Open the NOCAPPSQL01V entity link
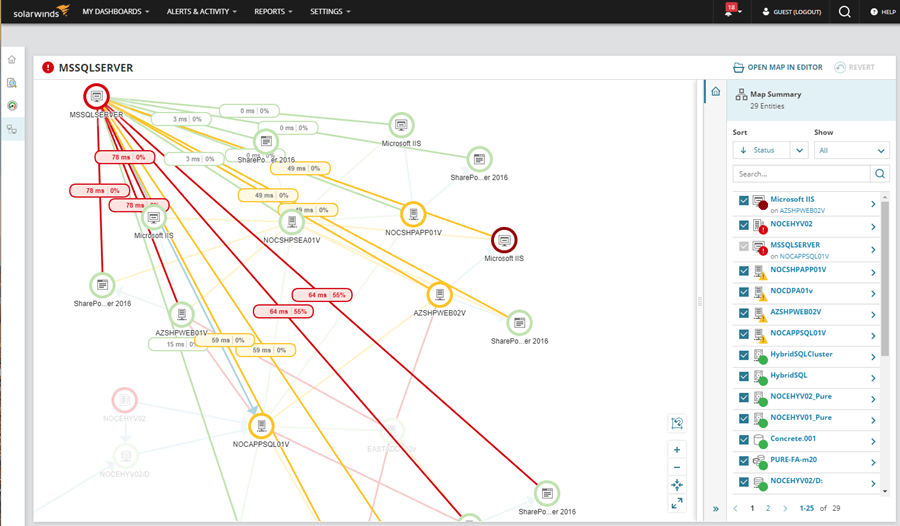 pos(798,333)
